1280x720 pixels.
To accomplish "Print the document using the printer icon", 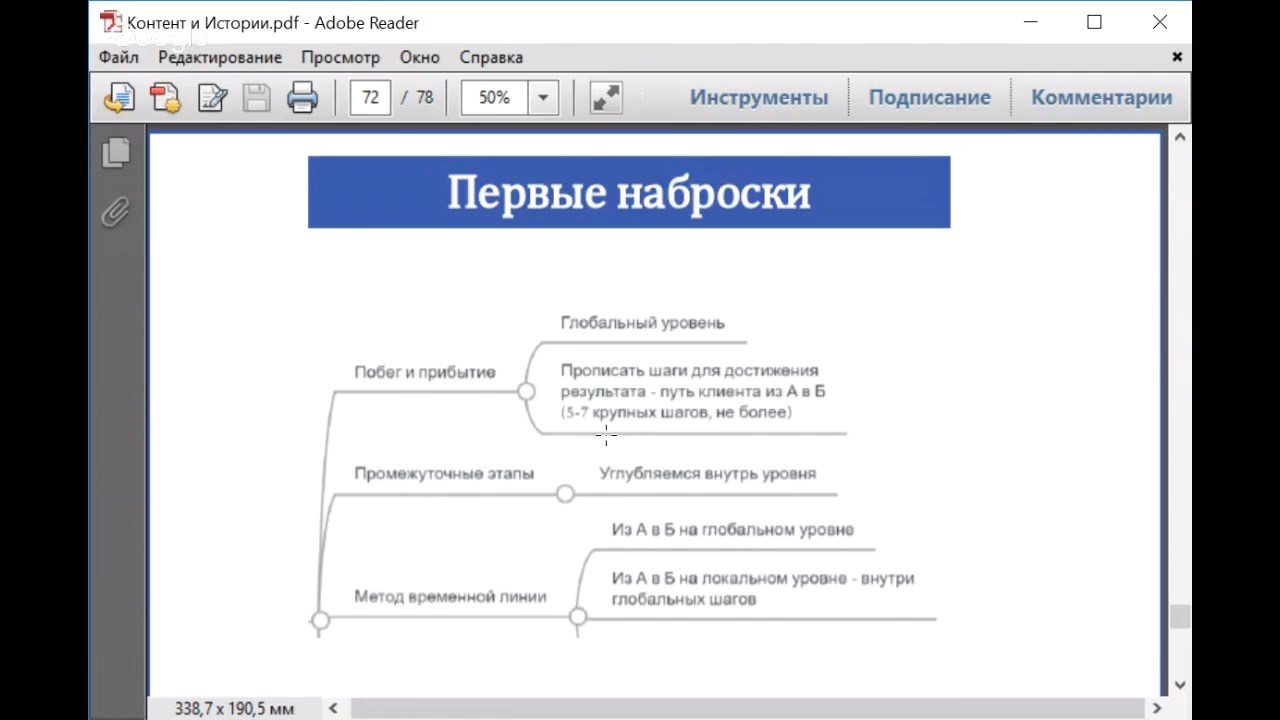I will point(302,97).
